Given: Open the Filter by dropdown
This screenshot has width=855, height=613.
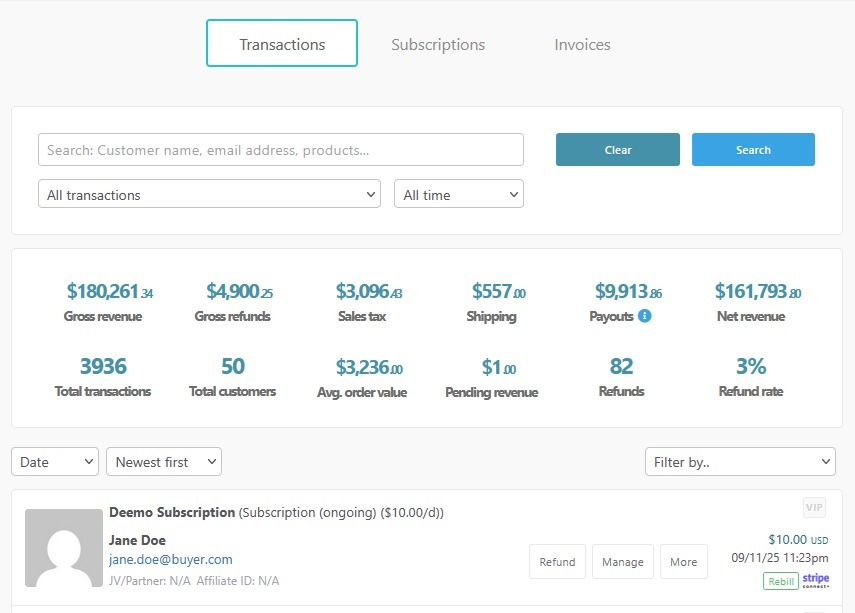Looking at the screenshot, I should [740, 462].
